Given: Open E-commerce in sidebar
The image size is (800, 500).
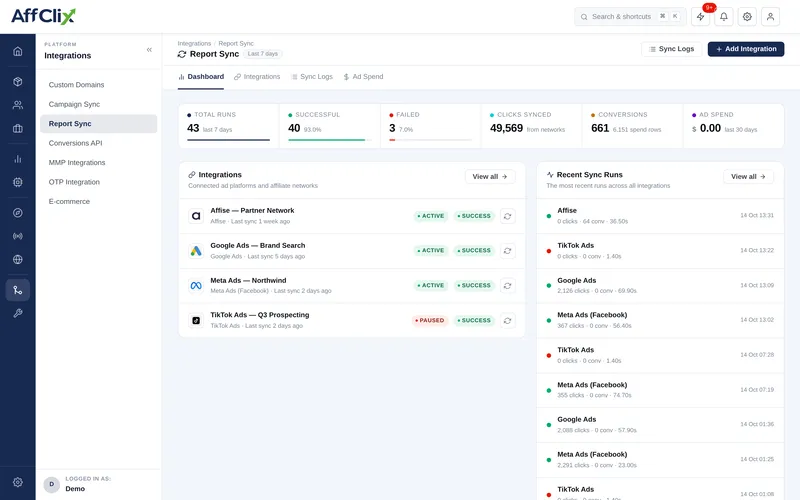Looking at the screenshot, I should tap(98, 201).
